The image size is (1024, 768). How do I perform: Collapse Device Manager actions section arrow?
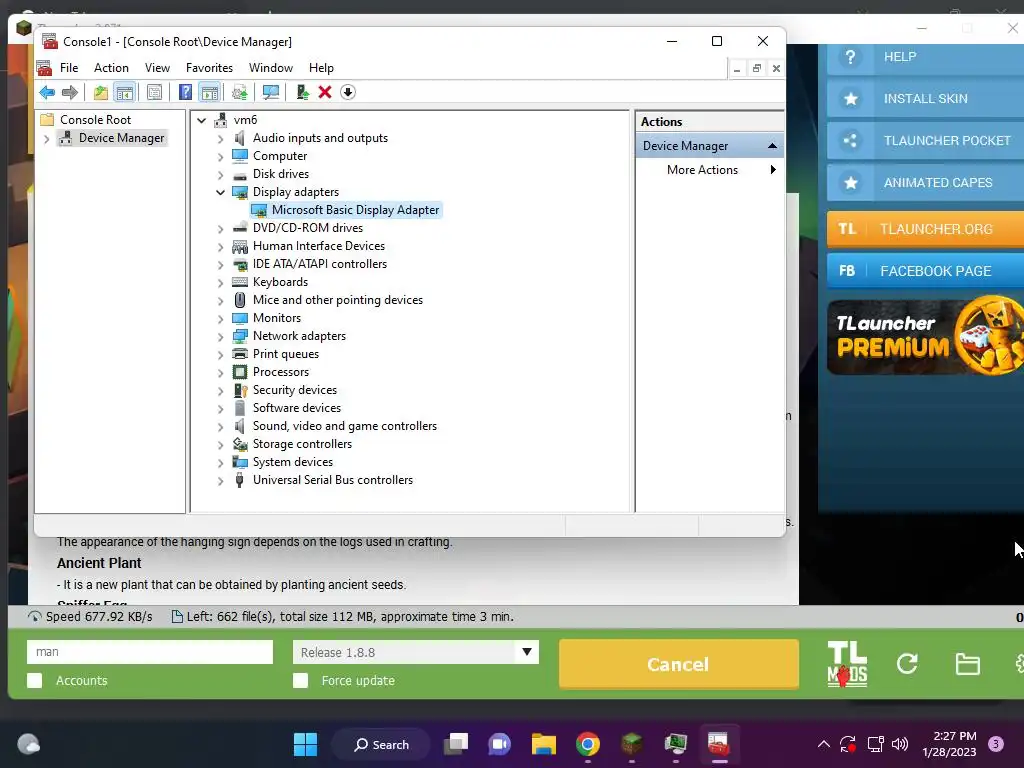772,146
